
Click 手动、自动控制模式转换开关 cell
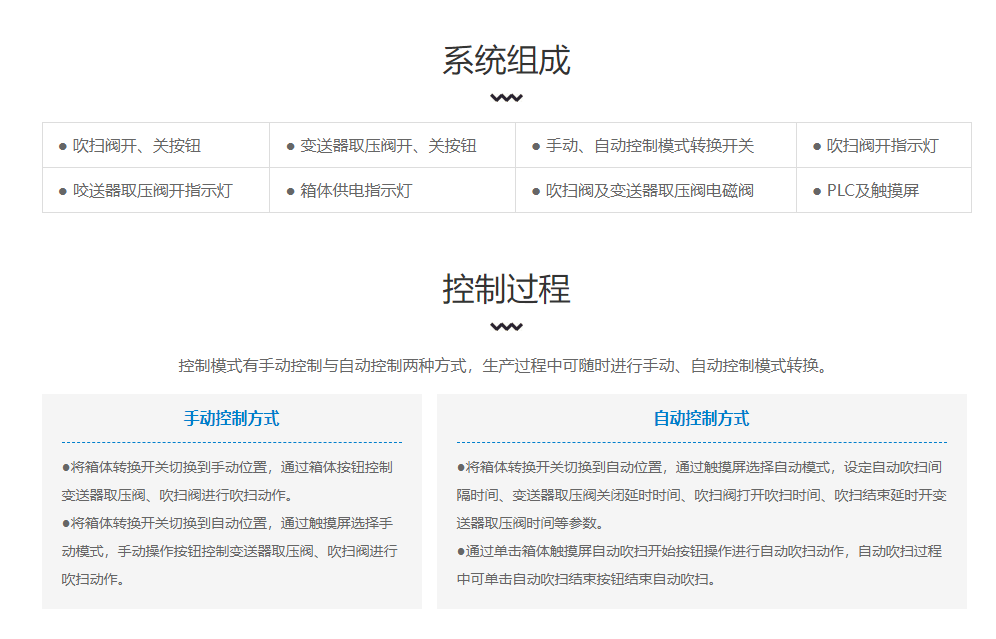pos(656,145)
